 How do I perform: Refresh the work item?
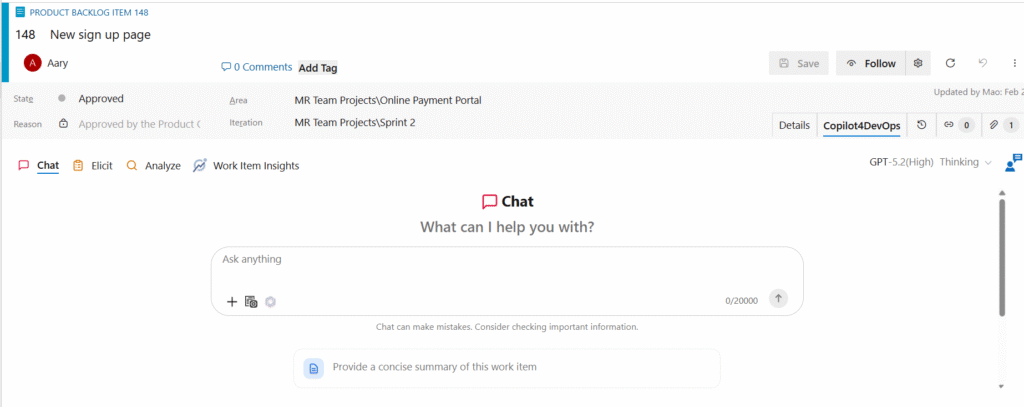pos(950,63)
